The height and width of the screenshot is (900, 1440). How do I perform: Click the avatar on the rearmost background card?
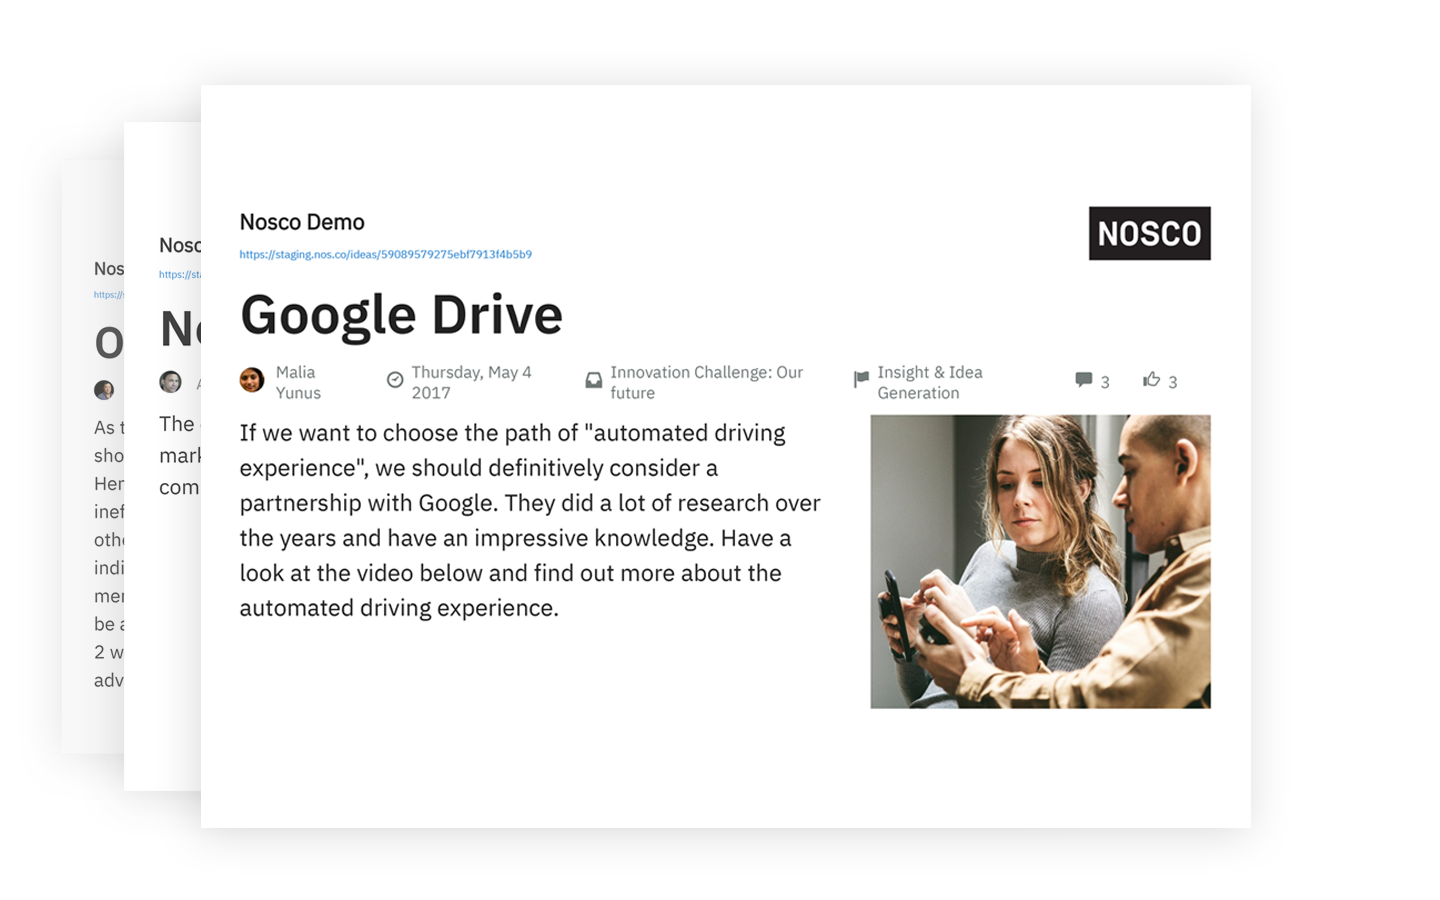pyautogui.click(x=104, y=390)
